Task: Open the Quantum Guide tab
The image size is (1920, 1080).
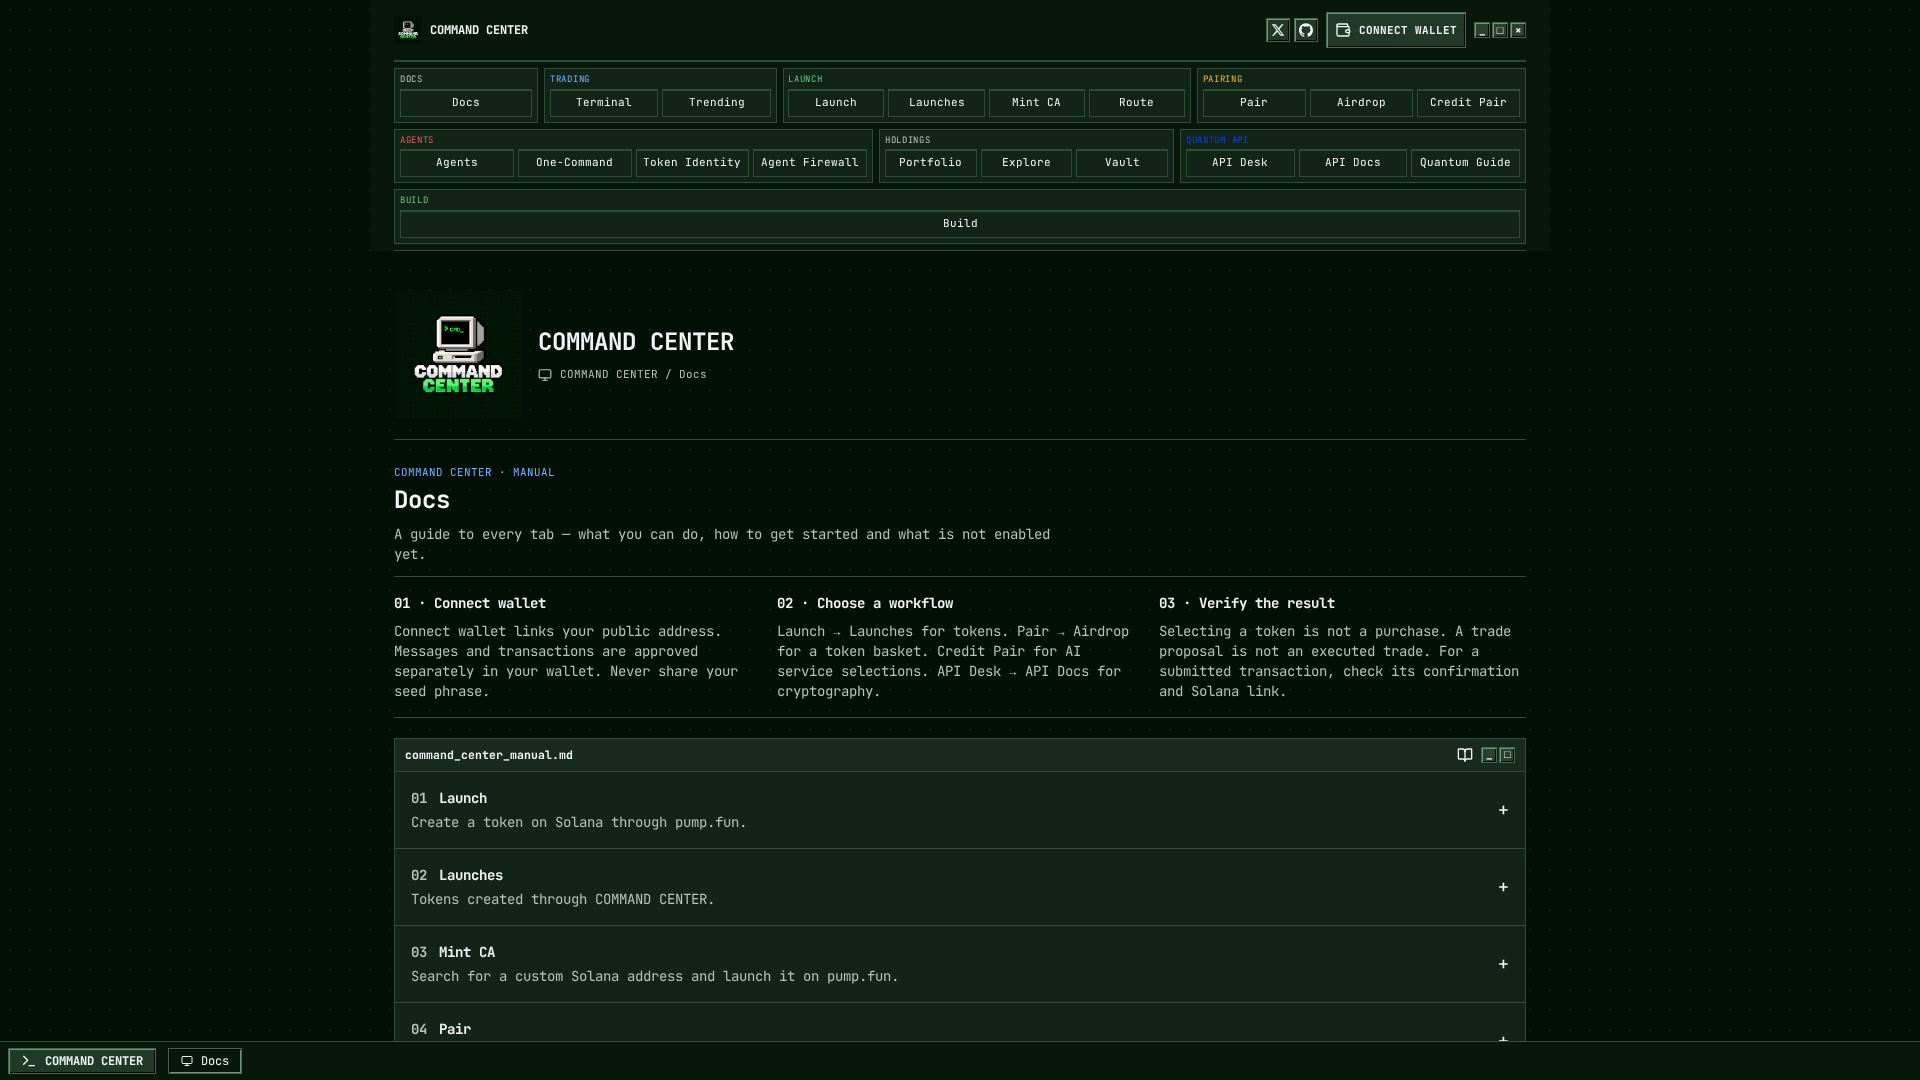Action: [x=1465, y=163]
